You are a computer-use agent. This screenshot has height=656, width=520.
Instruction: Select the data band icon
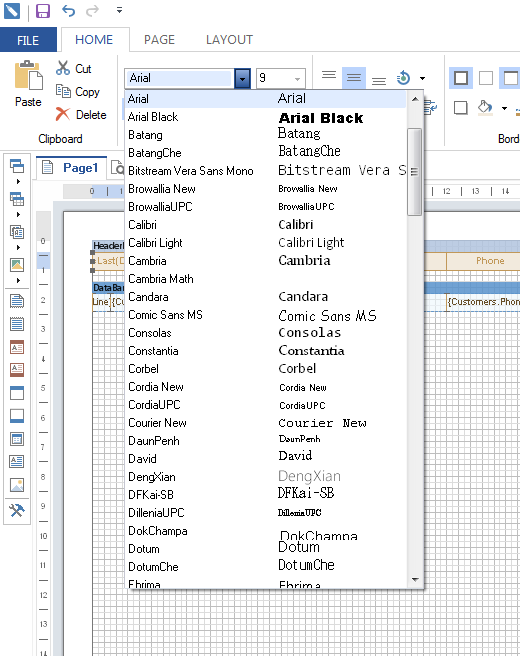pyautogui.click(x=17, y=439)
